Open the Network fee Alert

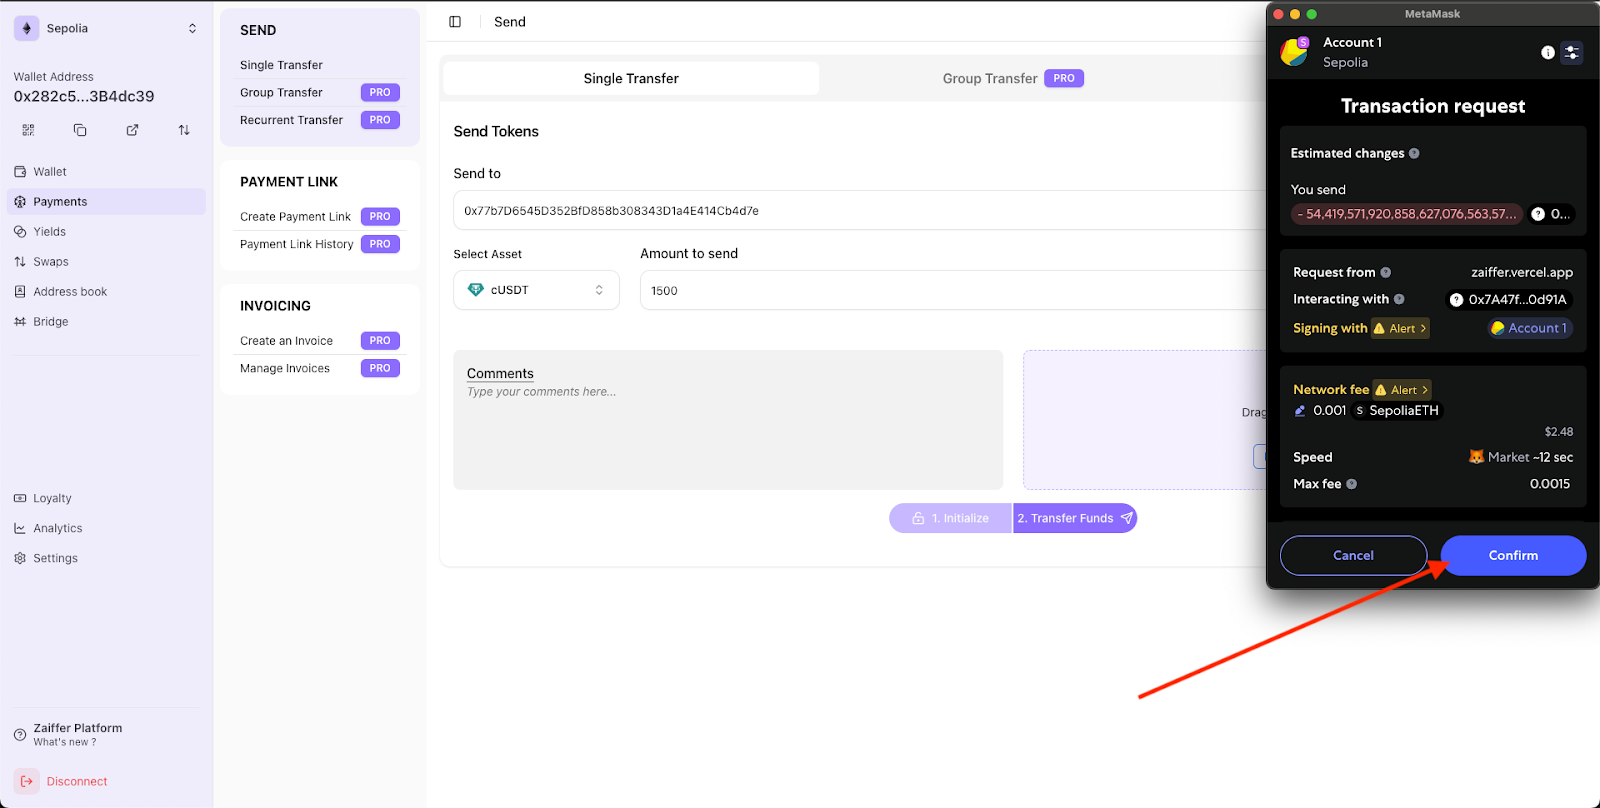pyautogui.click(x=1402, y=390)
